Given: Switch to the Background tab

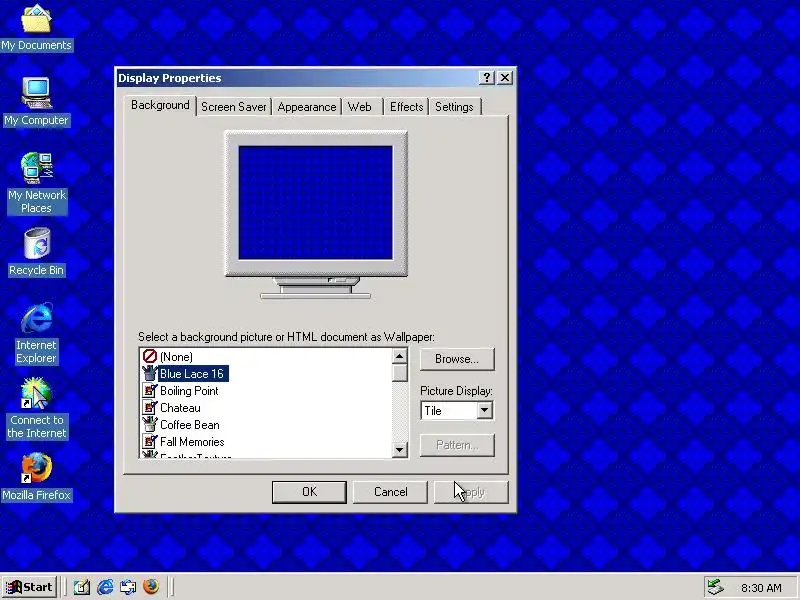Looking at the screenshot, I should pyautogui.click(x=160, y=105).
